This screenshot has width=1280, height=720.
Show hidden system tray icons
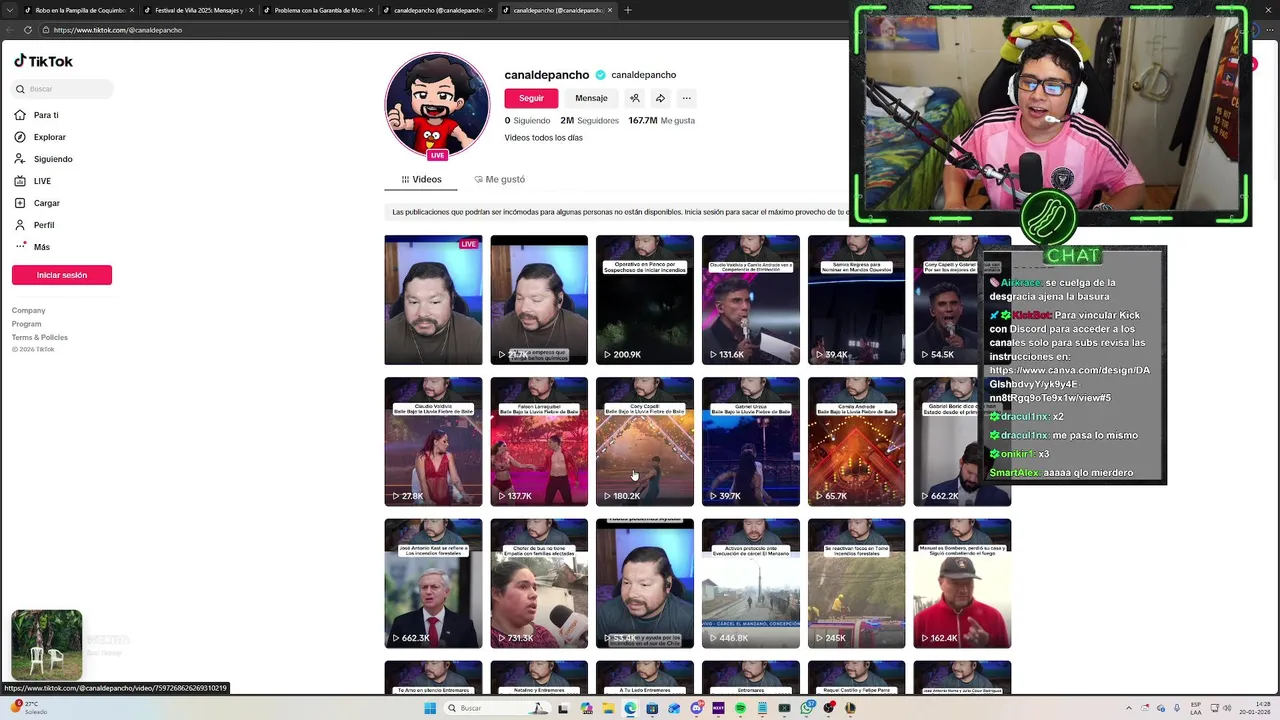[1129, 708]
